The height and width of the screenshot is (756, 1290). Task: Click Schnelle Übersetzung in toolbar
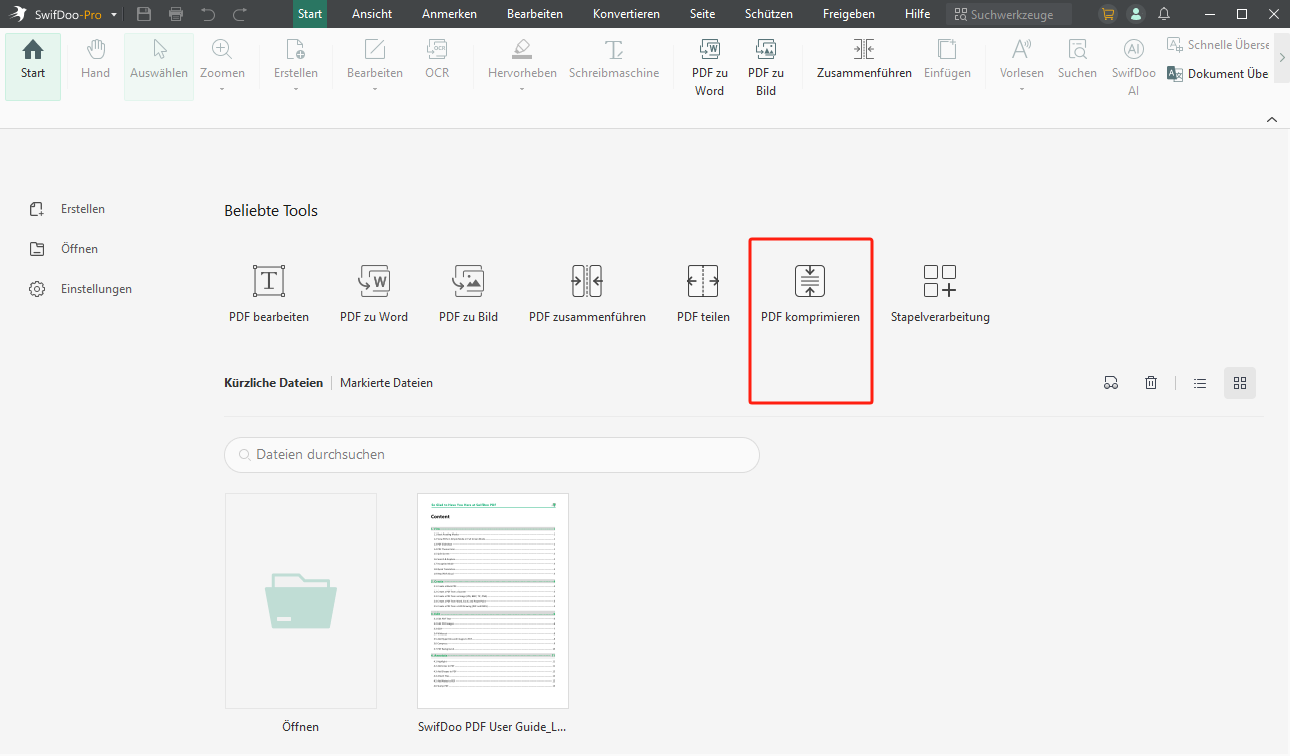1218,45
